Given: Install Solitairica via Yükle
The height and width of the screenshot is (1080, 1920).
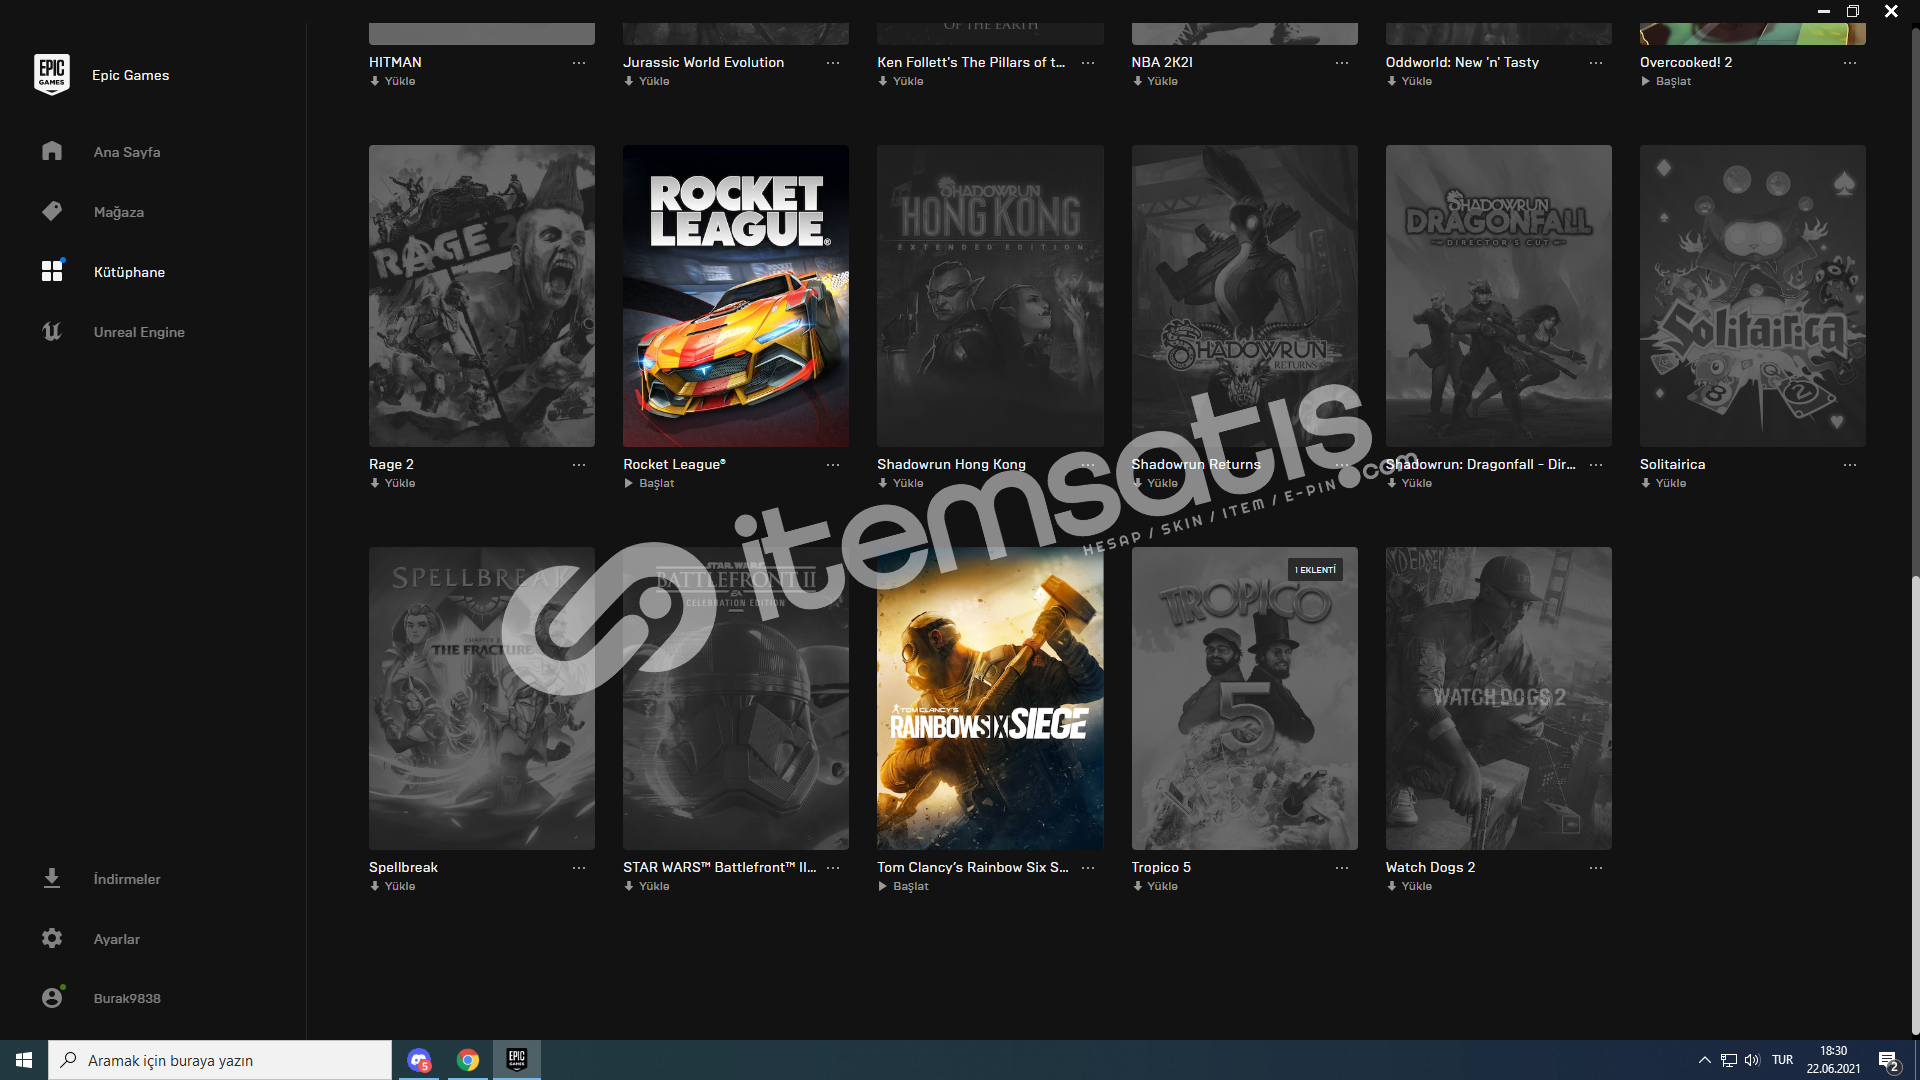Looking at the screenshot, I should (x=1664, y=483).
